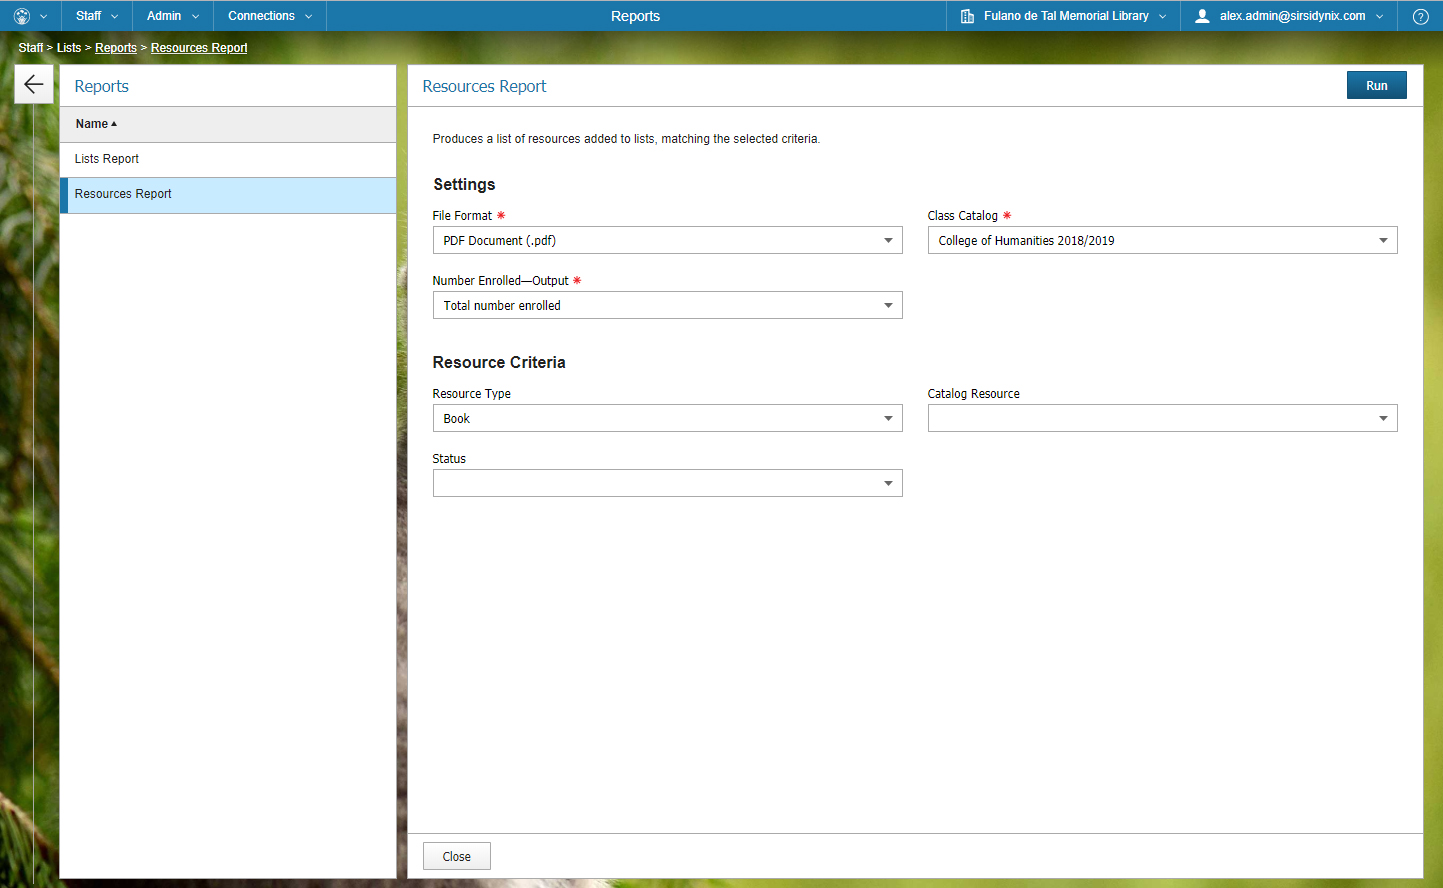
Task: Expand the Resource Type dropdown
Action: (x=667, y=418)
